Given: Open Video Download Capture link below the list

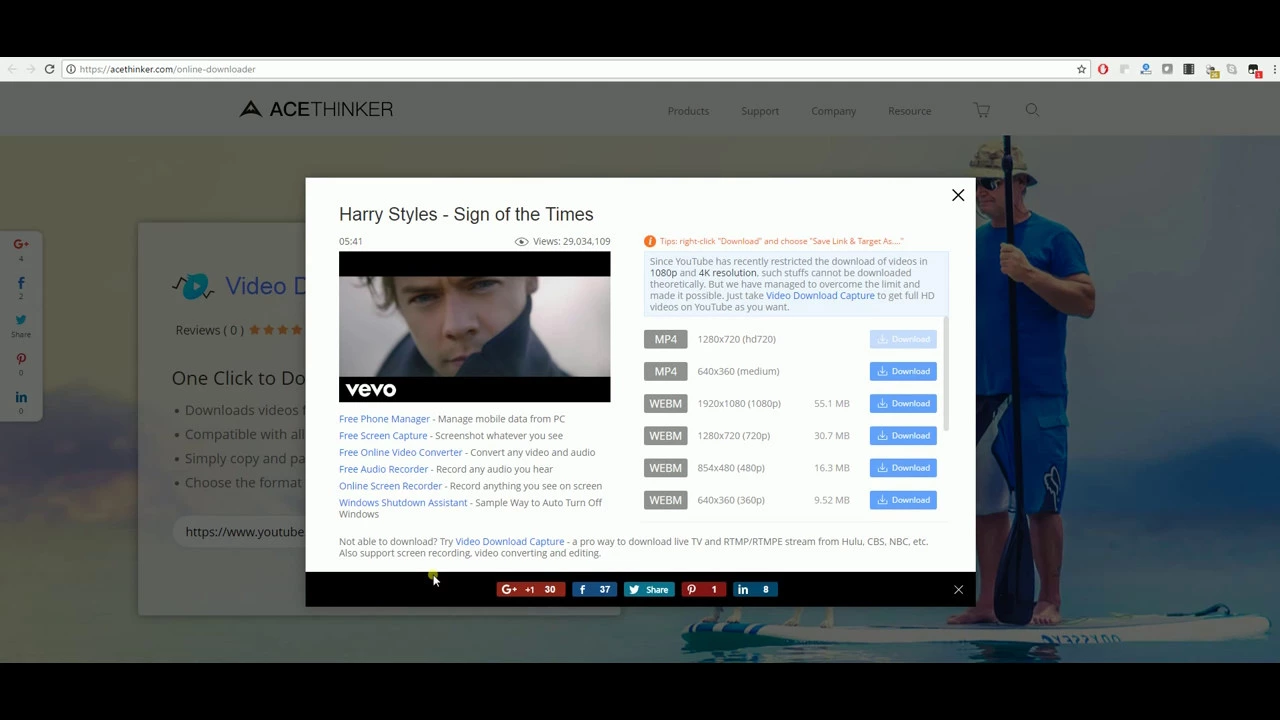Looking at the screenshot, I should pyautogui.click(x=510, y=542).
